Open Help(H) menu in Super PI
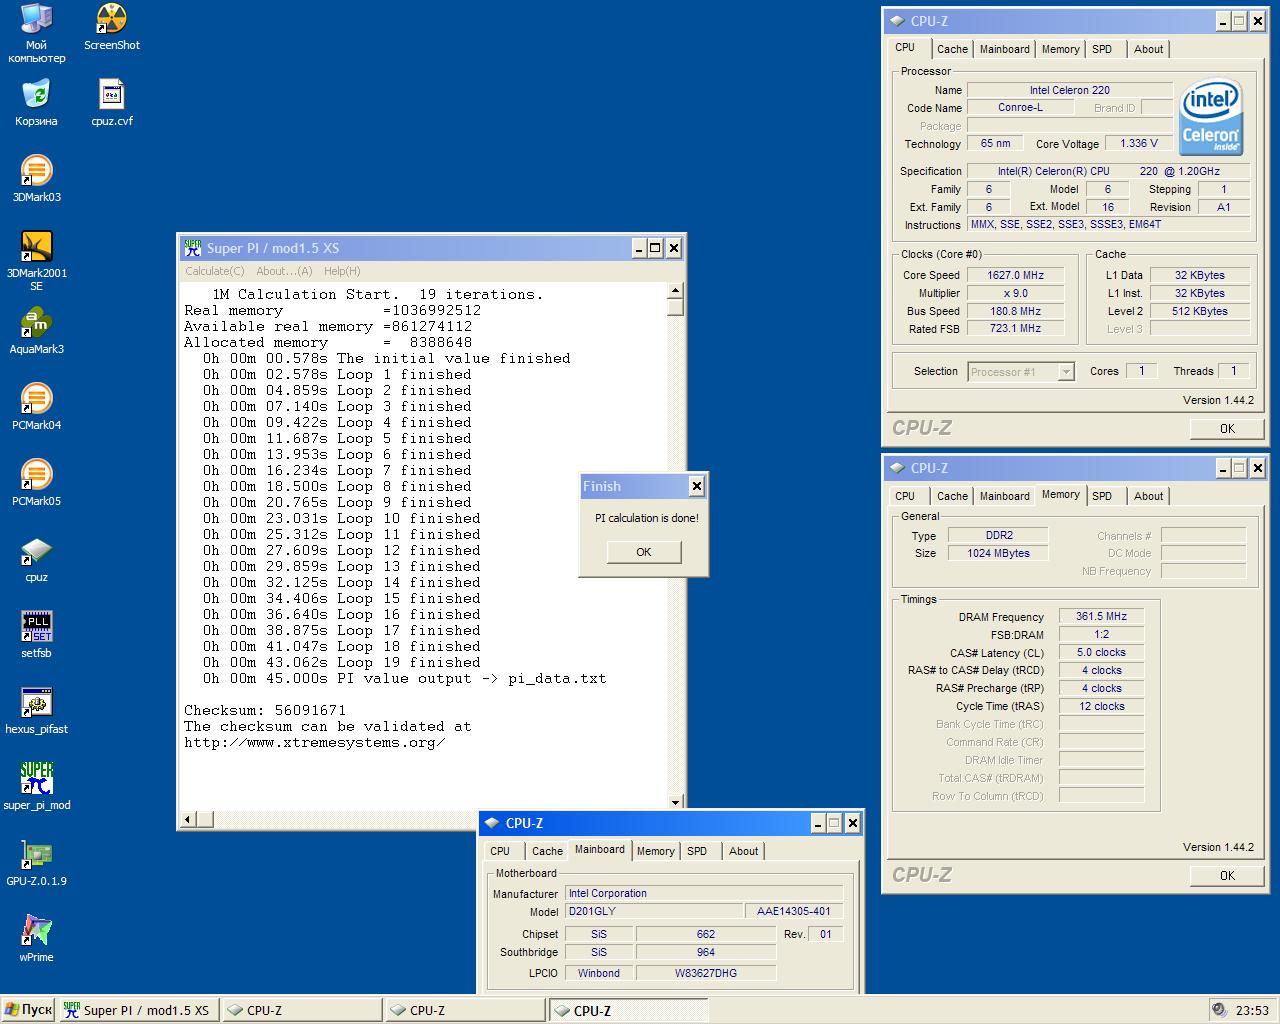Viewport: 1280px width, 1024px height. coord(342,271)
